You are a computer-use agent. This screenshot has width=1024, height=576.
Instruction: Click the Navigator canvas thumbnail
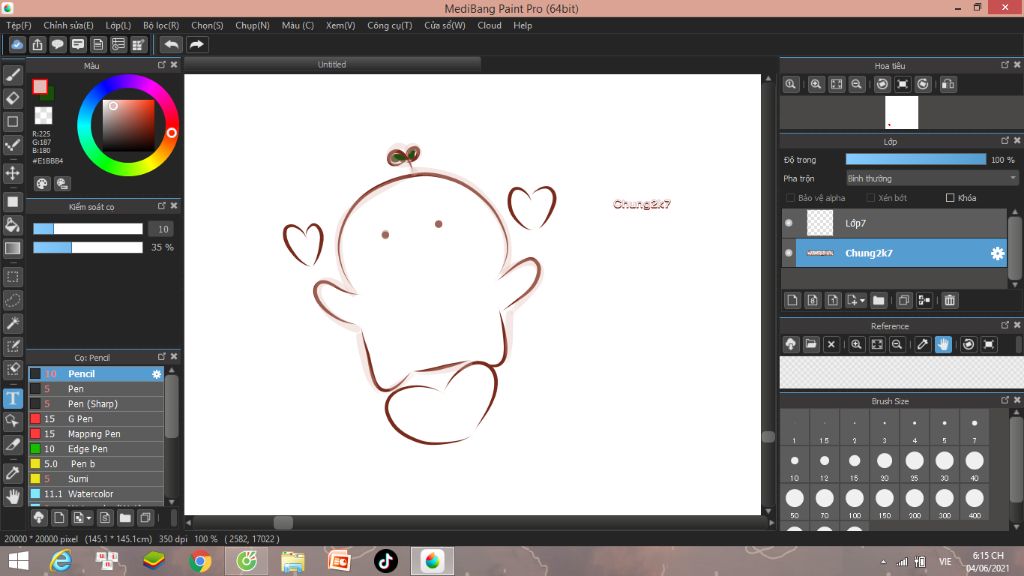[x=901, y=112]
